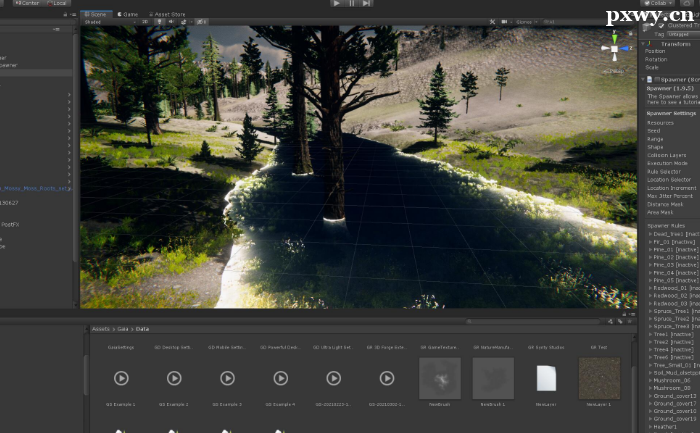Click the Assets breadcrumb in Project panel
This screenshot has height=433, width=700.
tap(100, 329)
